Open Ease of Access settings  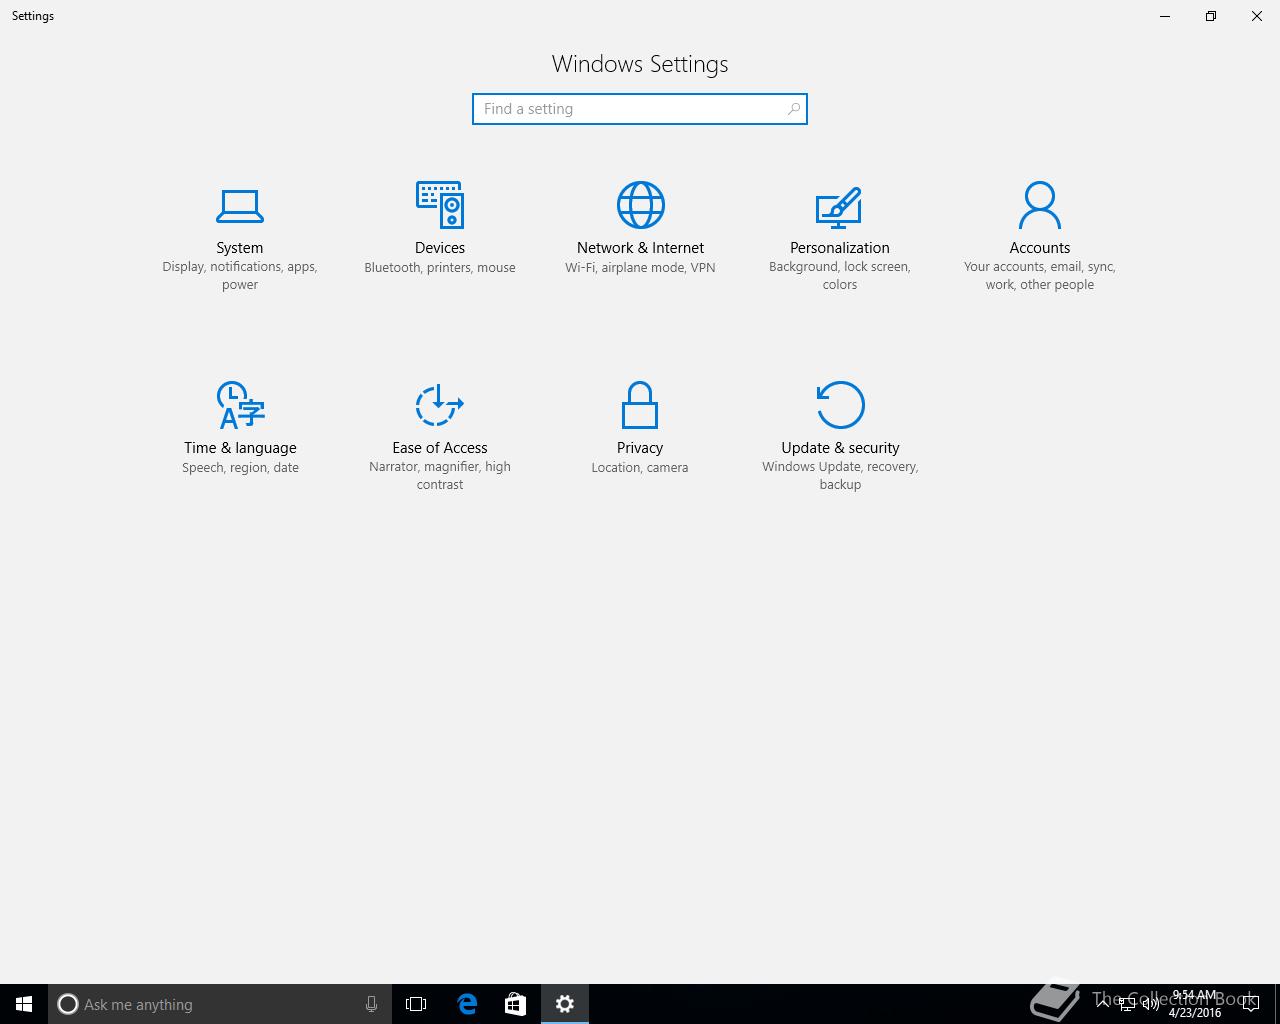click(440, 437)
